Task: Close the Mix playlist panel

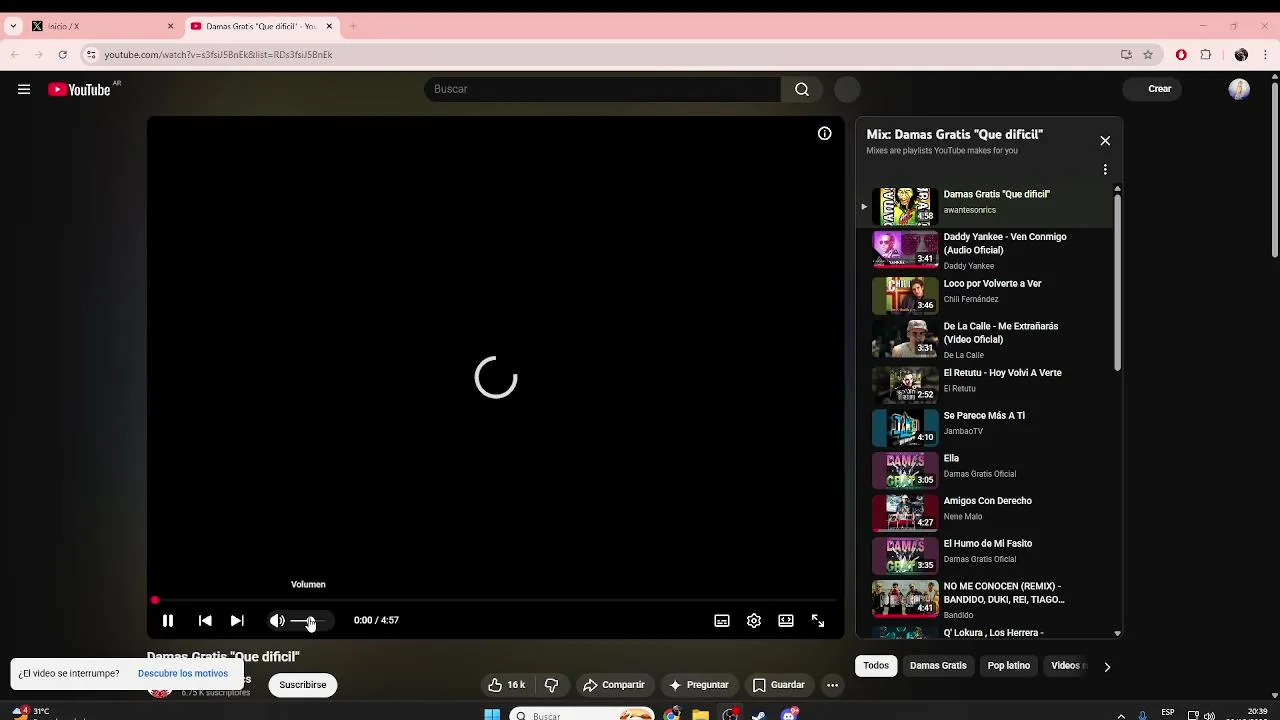Action: tap(1105, 141)
